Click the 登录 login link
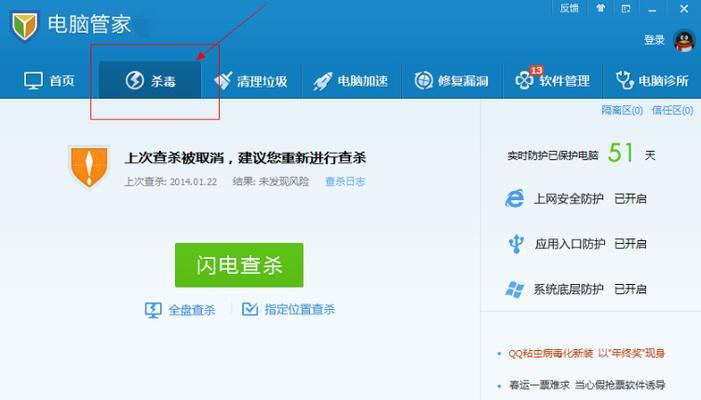 [654, 40]
